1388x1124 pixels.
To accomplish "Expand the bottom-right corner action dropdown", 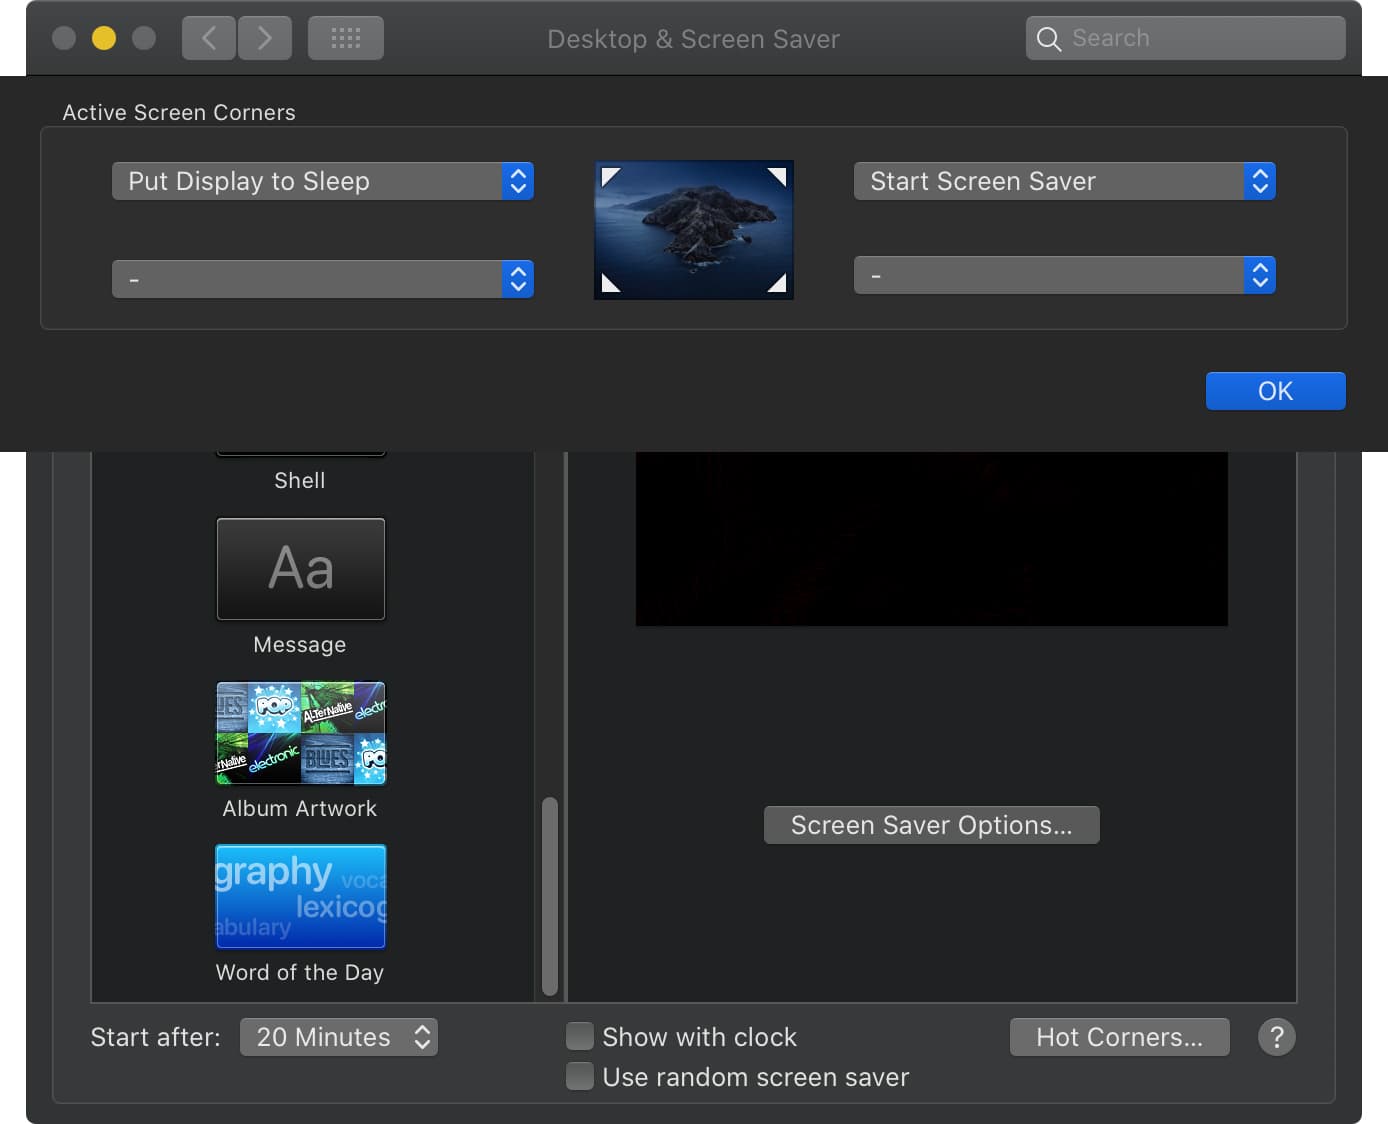I will (x=1064, y=275).
